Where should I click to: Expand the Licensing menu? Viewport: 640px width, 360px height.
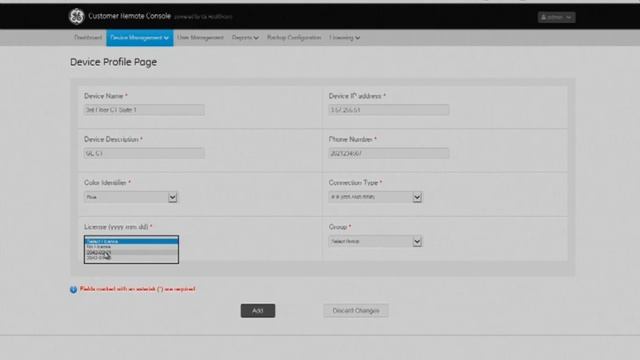[344, 38]
